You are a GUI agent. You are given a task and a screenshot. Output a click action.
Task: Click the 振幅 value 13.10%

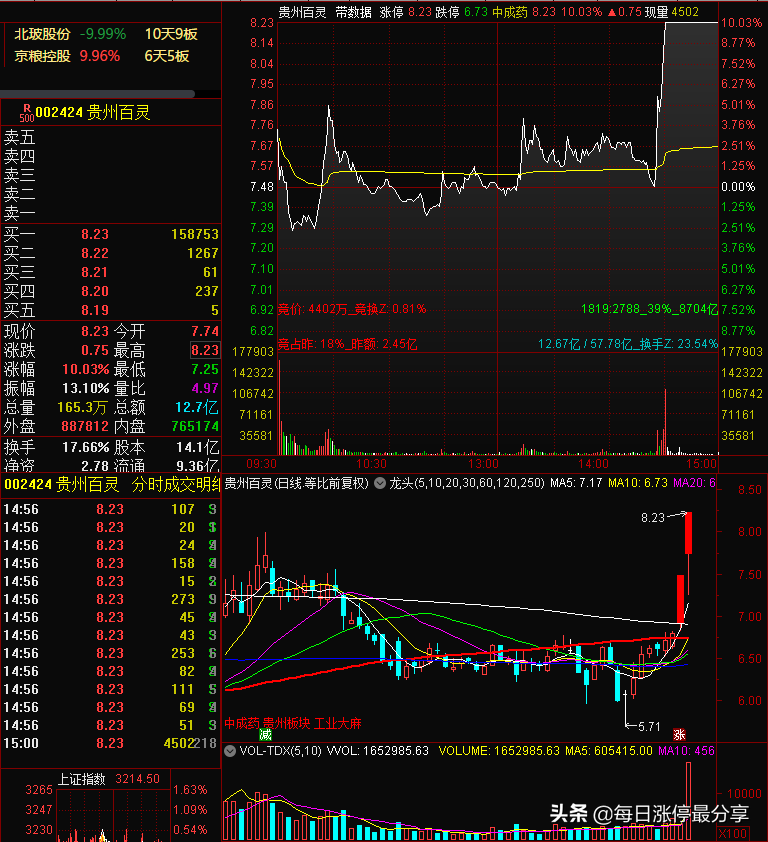coord(86,388)
